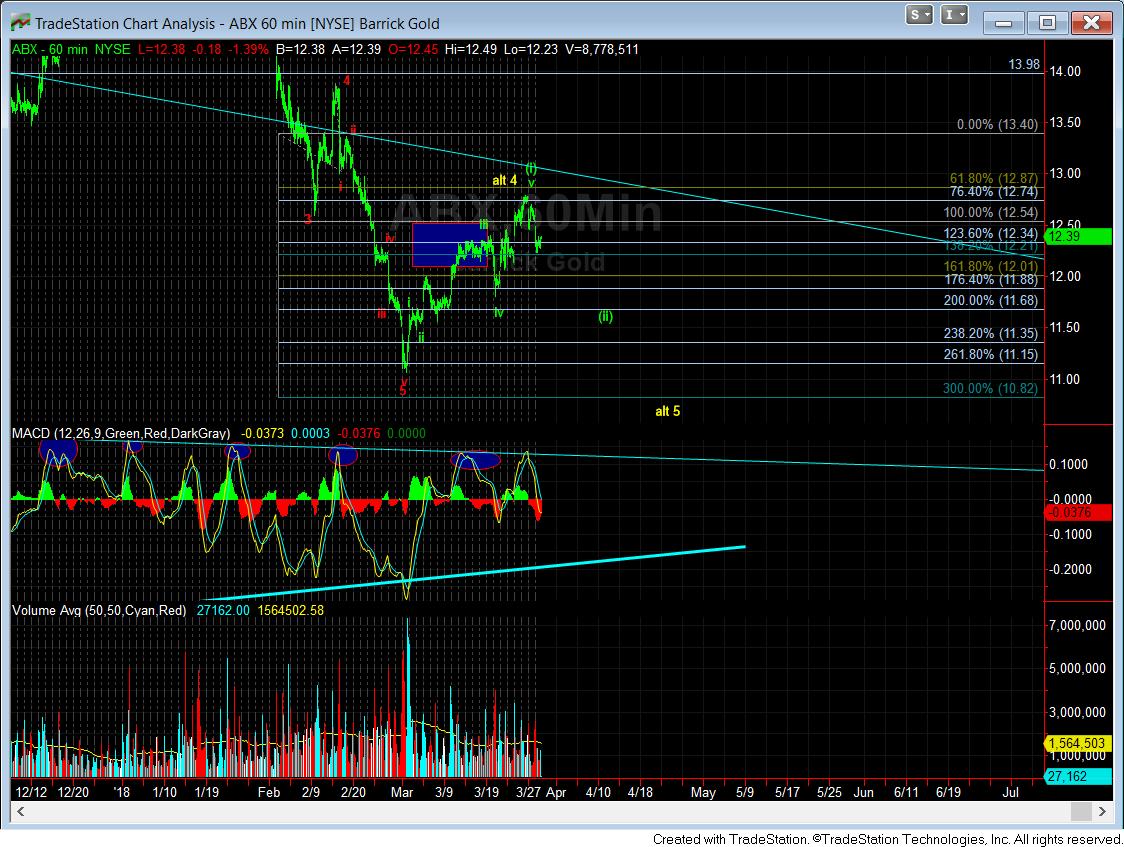Viewport: 1124px width, 847px height.
Task: Click the 'Apr' date axis label
Action: (x=556, y=793)
